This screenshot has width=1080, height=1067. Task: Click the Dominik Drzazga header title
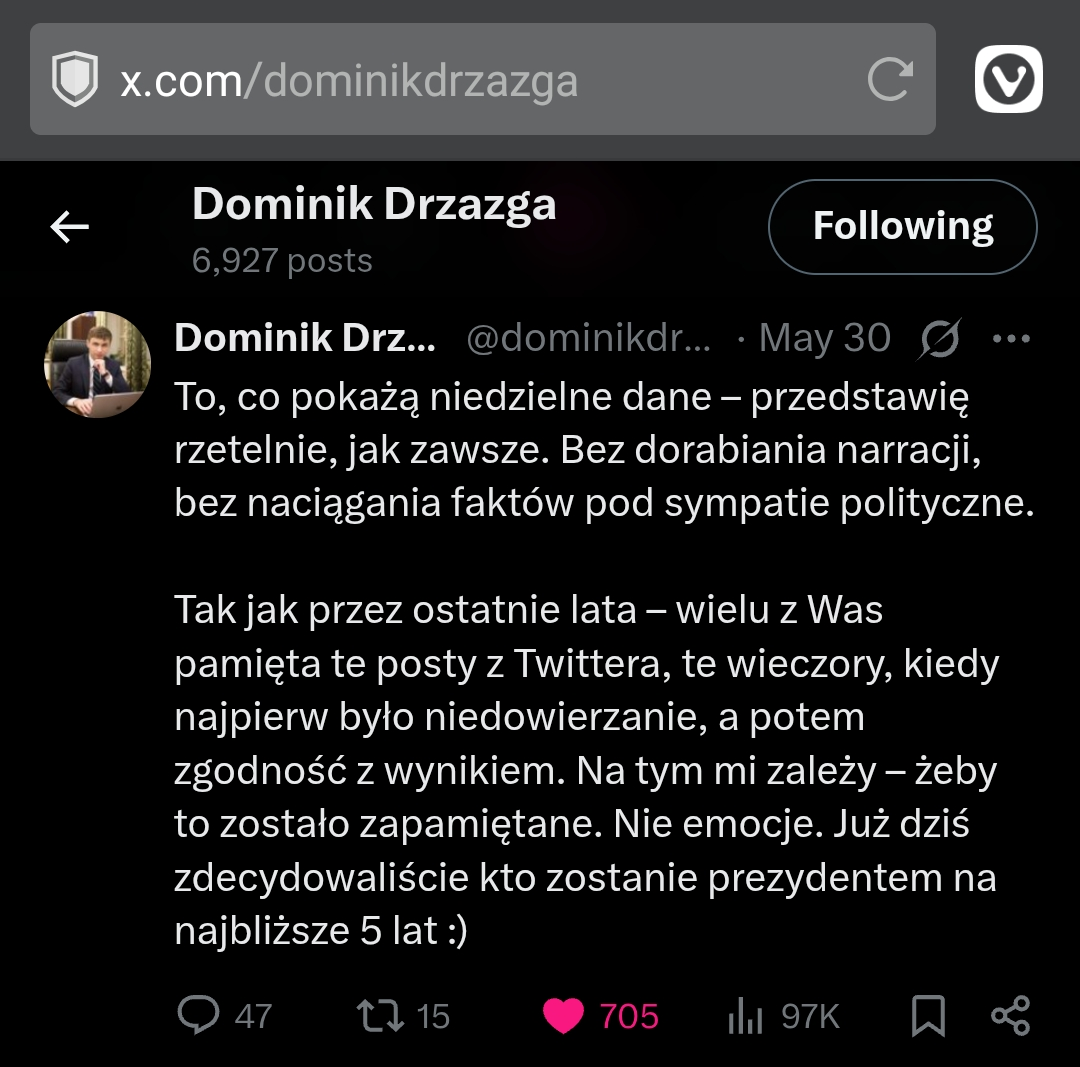click(x=374, y=204)
